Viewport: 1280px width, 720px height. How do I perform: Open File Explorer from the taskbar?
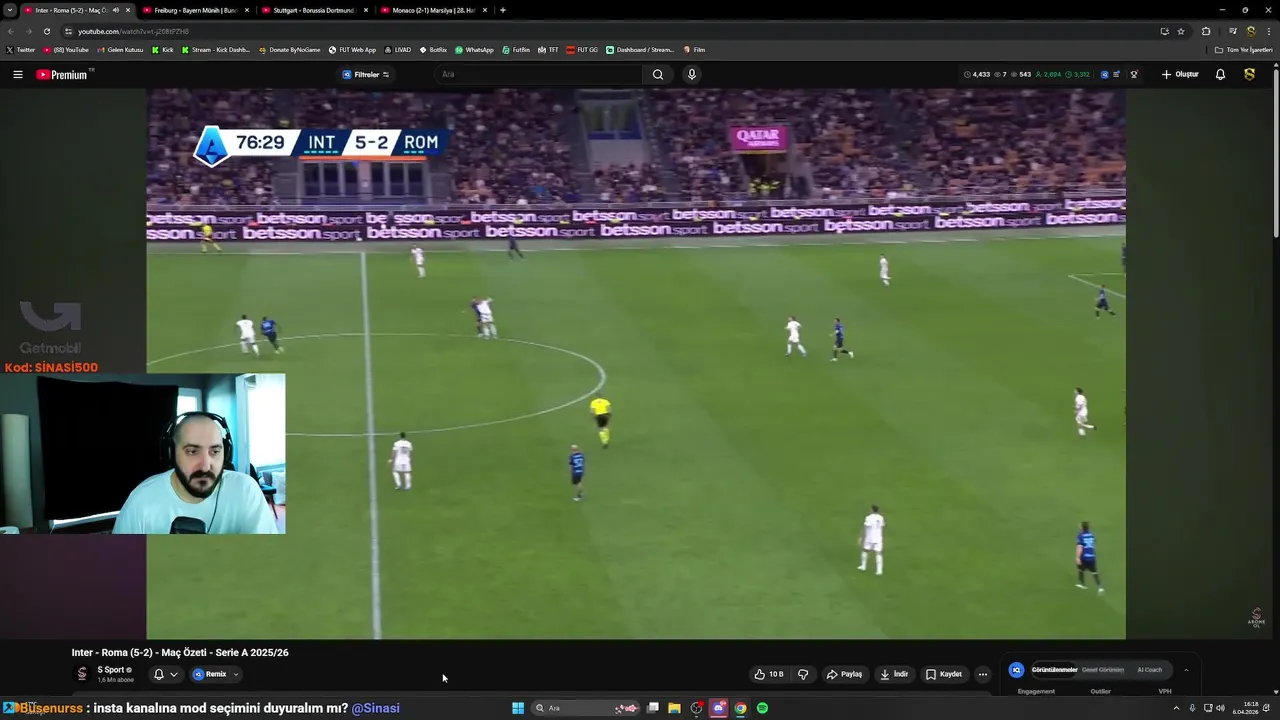tap(674, 708)
